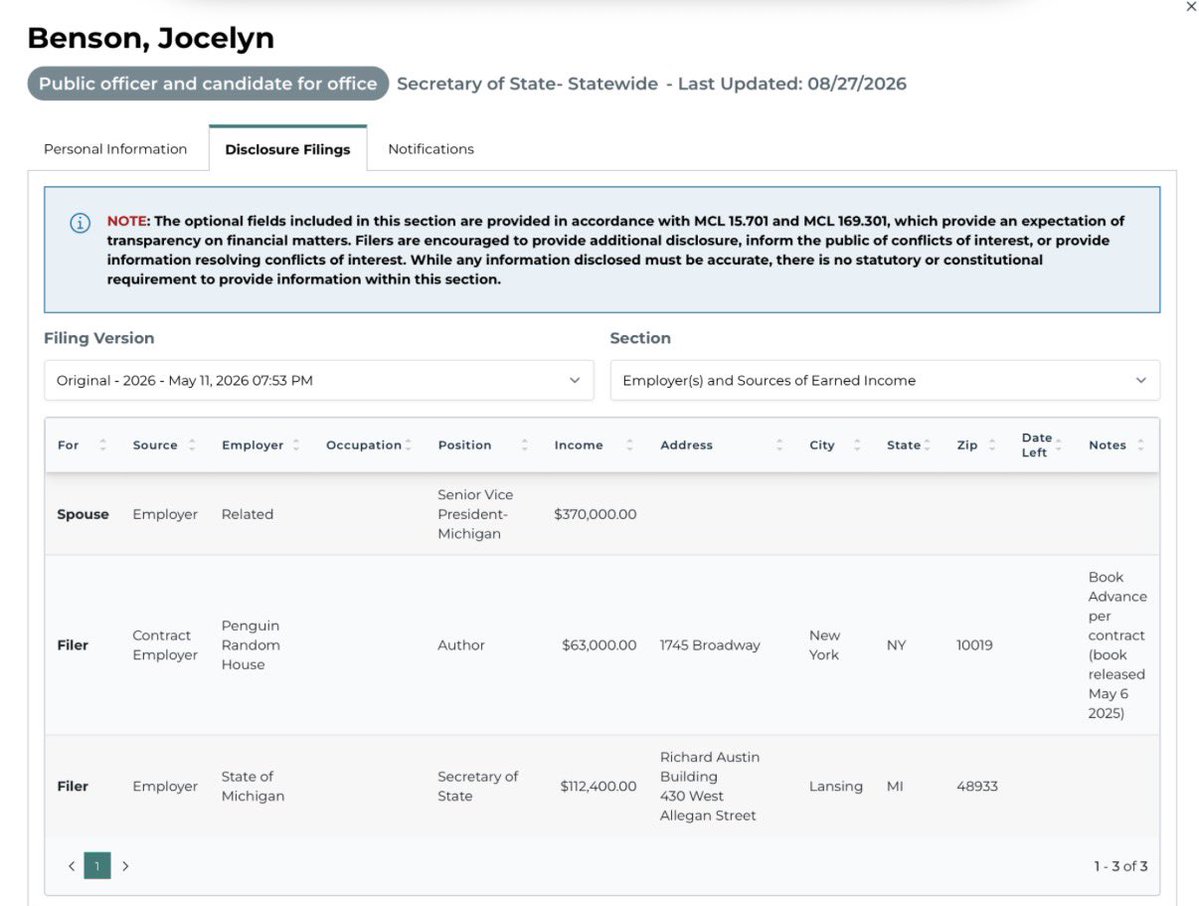
Task: Sort table by the Position column
Action: [x=525, y=445]
